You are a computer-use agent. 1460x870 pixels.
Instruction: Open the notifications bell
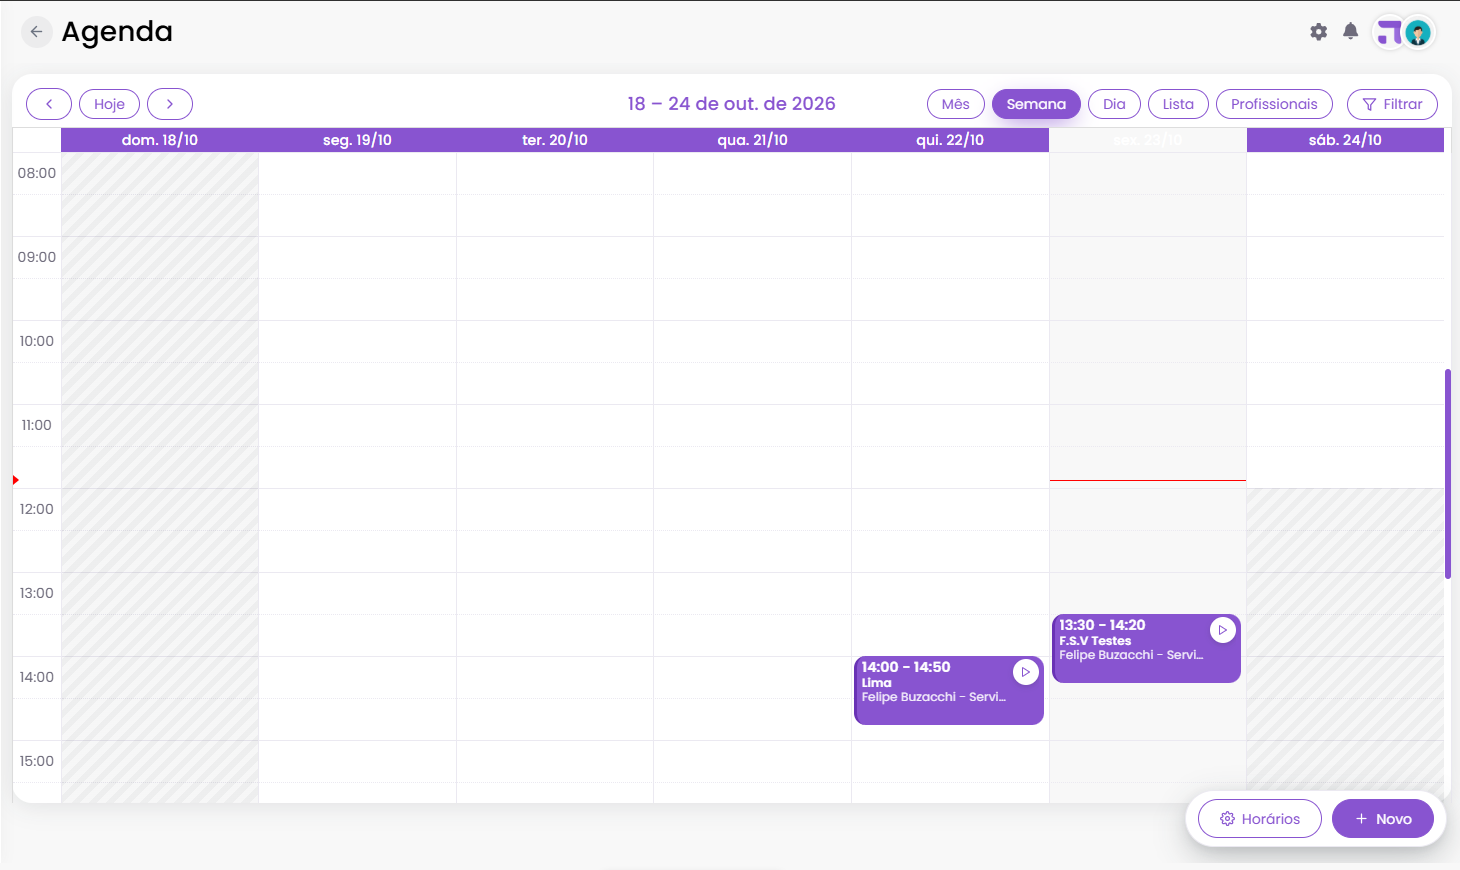click(x=1350, y=31)
